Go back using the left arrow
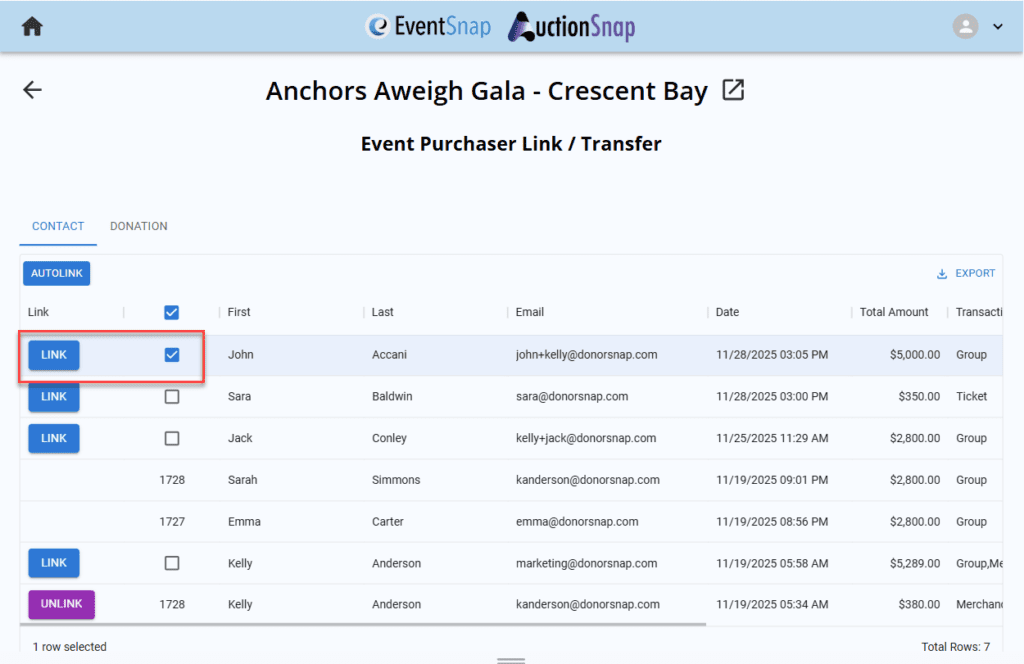Image resolution: width=1024 pixels, height=664 pixels. tap(33, 90)
